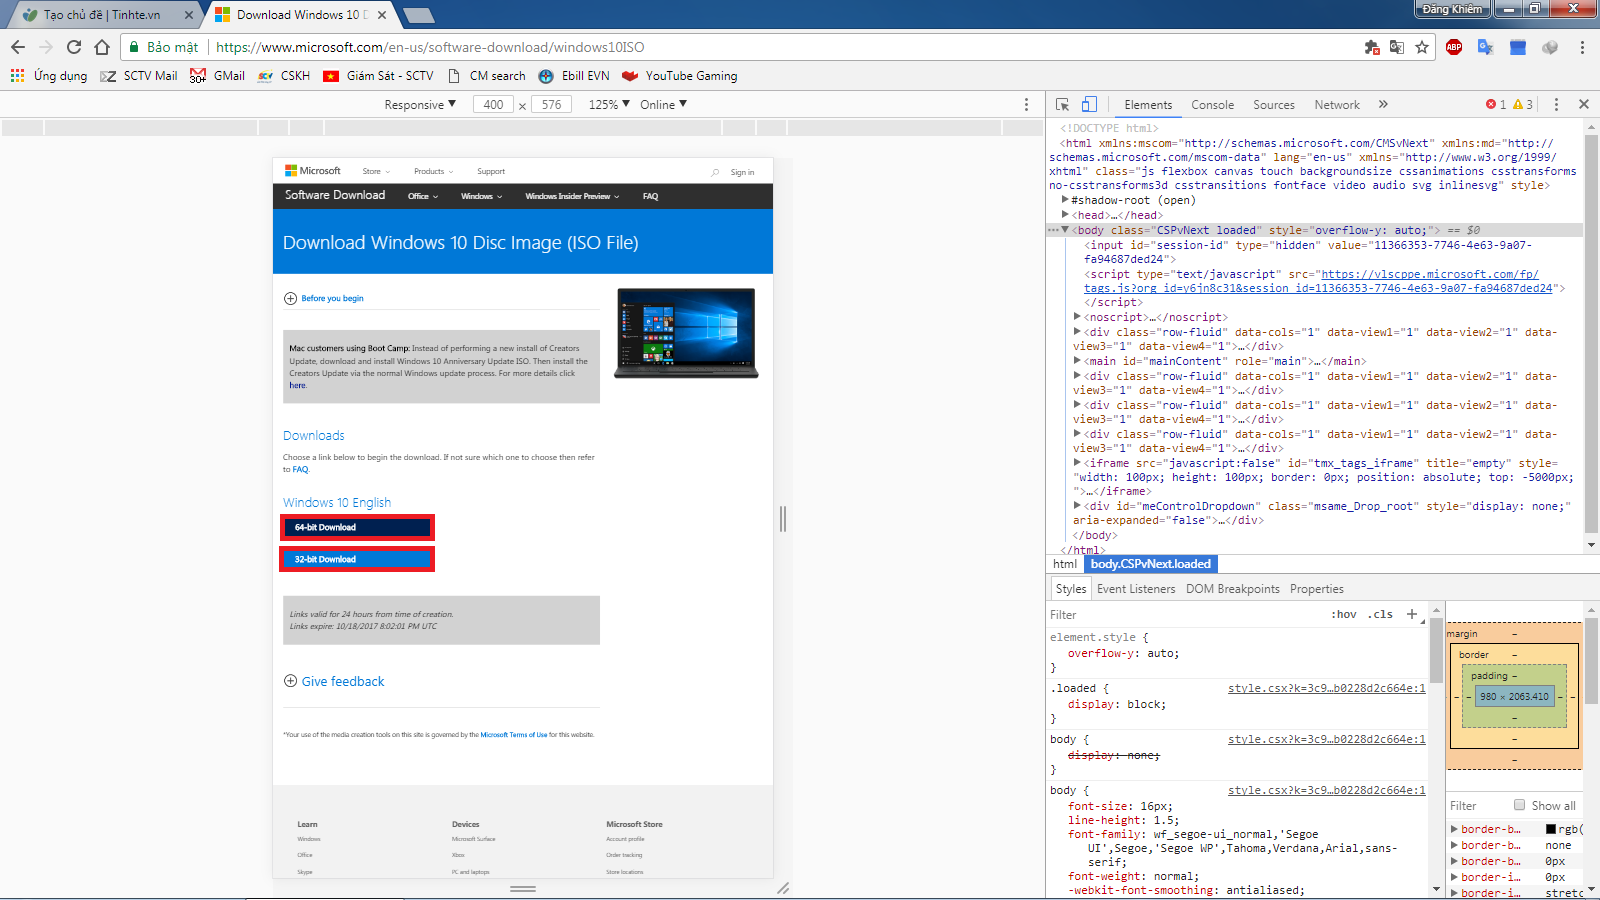Image resolution: width=1600 pixels, height=900 pixels.
Task: Click the translate page icon in address bar
Action: tap(1397, 47)
